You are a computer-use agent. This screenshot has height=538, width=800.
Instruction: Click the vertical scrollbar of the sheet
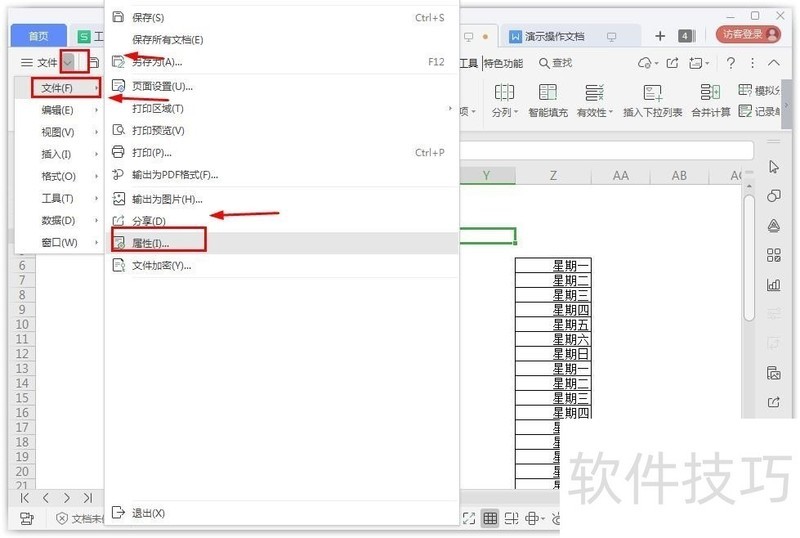(749, 258)
